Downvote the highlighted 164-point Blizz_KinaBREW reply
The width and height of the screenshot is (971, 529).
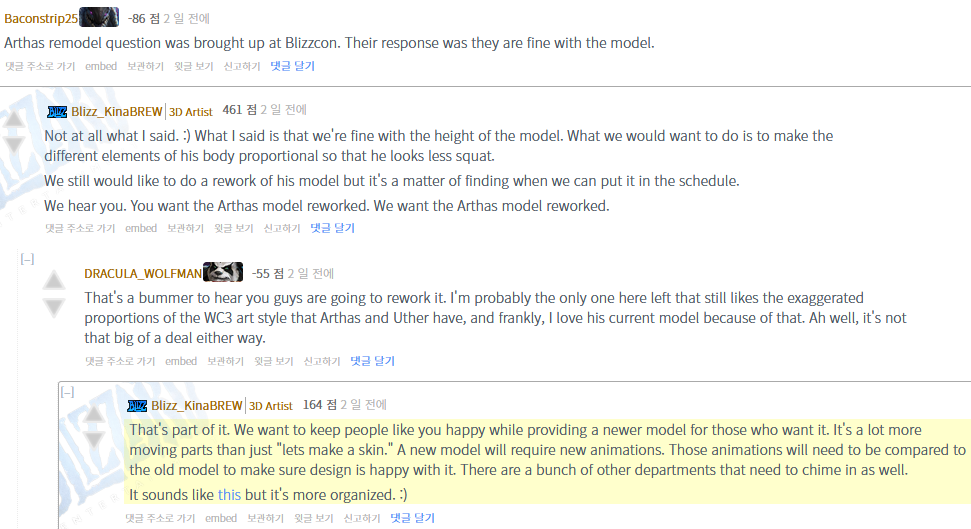pyautogui.click(x=93, y=440)
